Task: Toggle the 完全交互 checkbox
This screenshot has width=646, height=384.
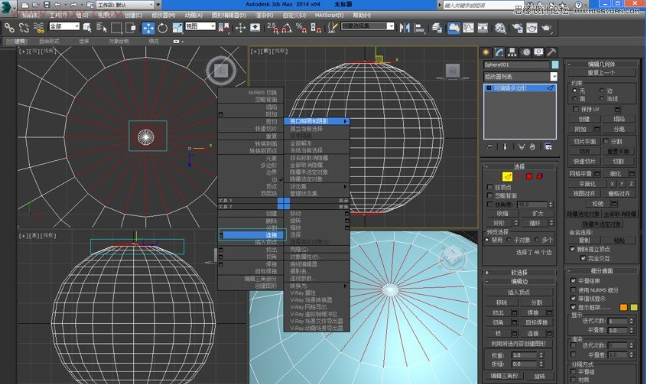Action: [583, 258]
